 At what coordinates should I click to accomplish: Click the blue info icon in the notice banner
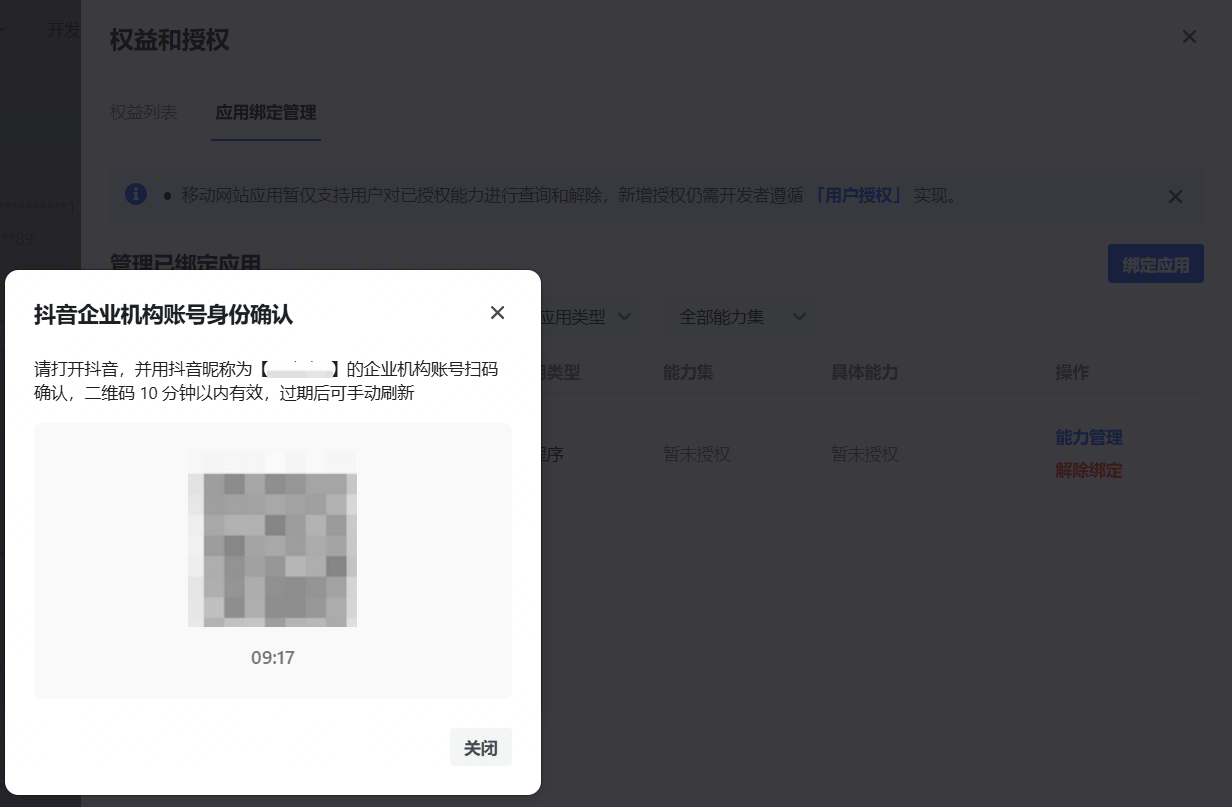[136, 195]
